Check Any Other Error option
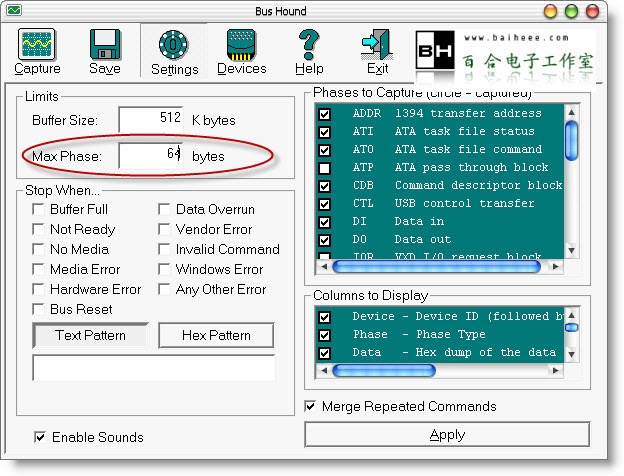Screen dimensions: 624x476 tap(164, 289)
